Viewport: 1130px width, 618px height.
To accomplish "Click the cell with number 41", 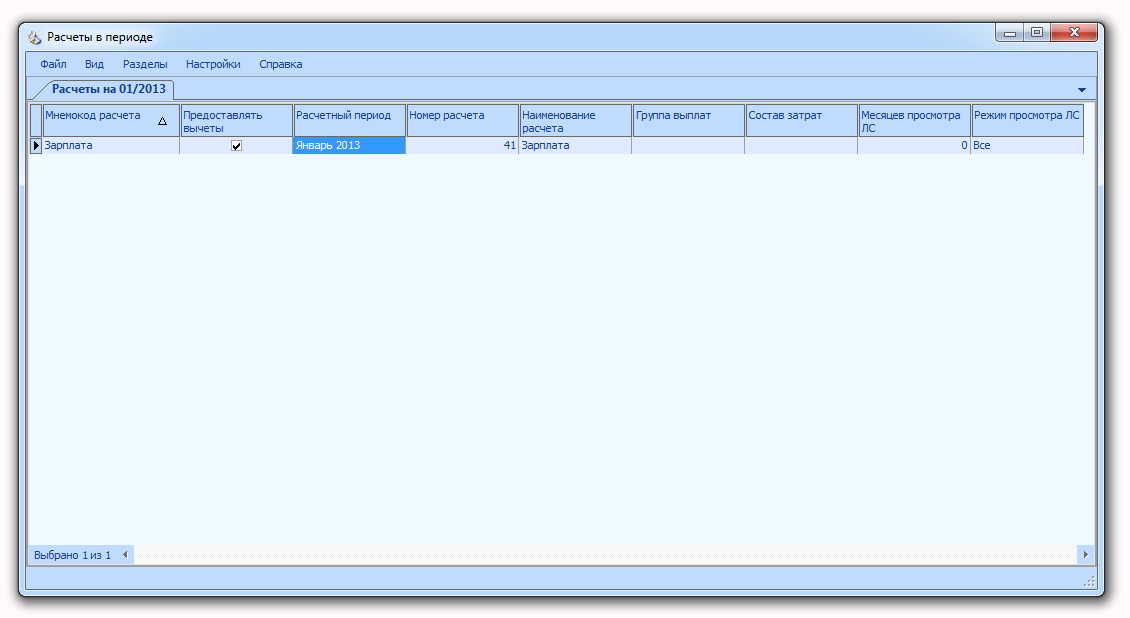I will pos(463,145).
